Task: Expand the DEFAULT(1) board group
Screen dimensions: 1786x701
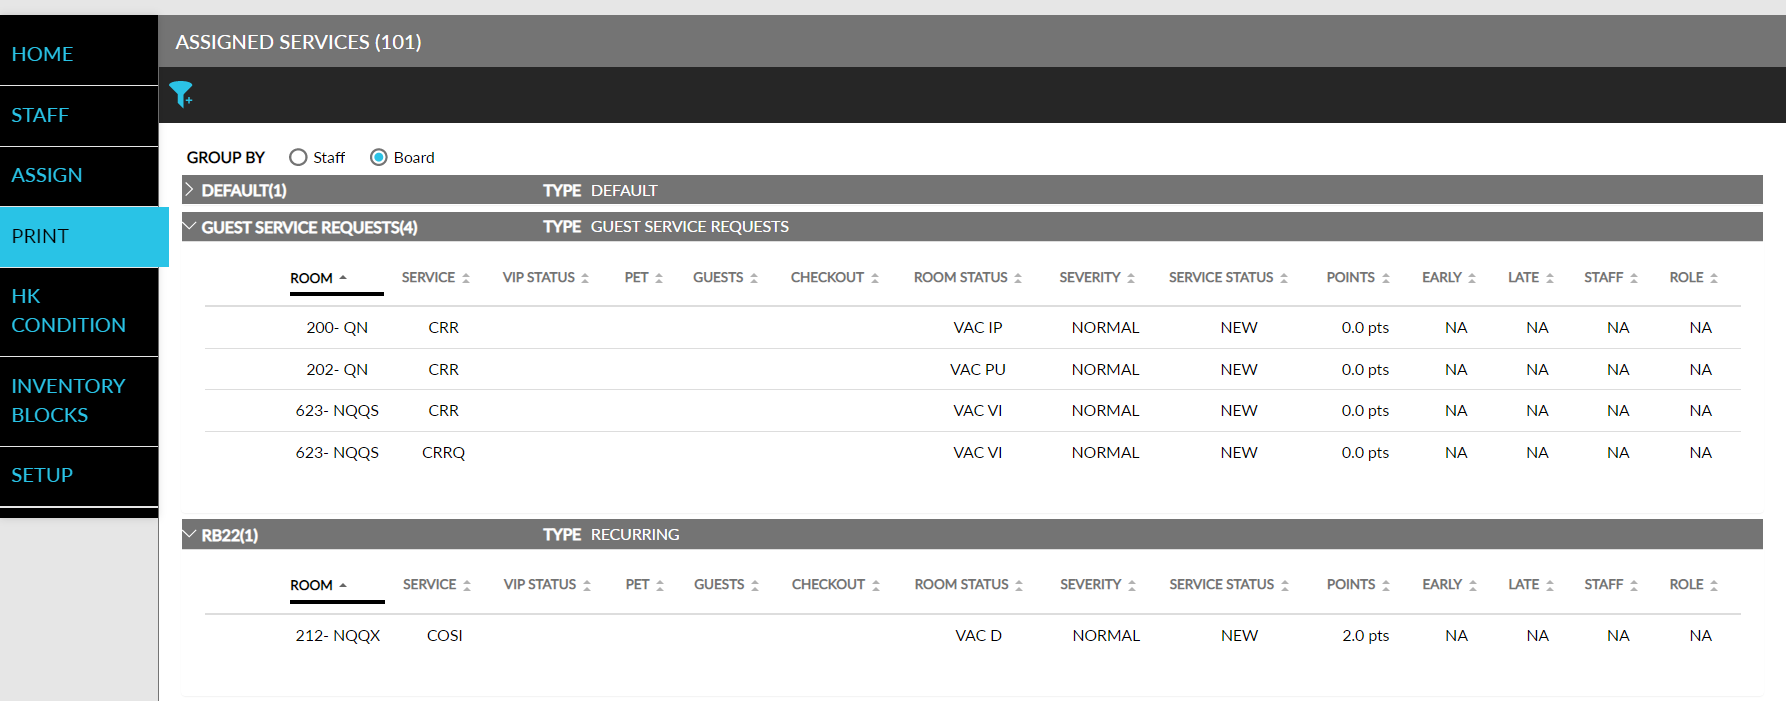Action: 189,190
